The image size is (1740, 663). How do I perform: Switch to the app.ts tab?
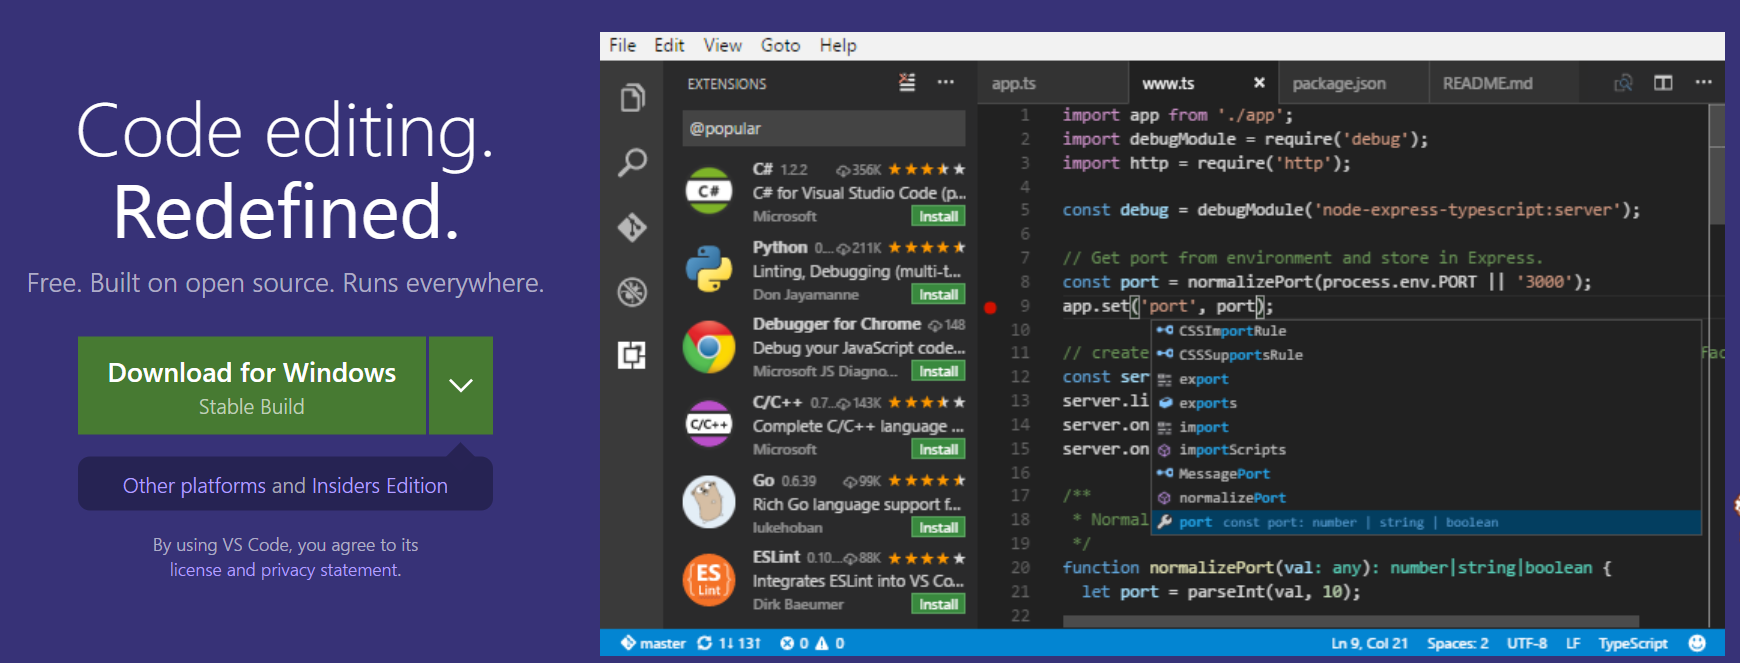(1052, 83)
